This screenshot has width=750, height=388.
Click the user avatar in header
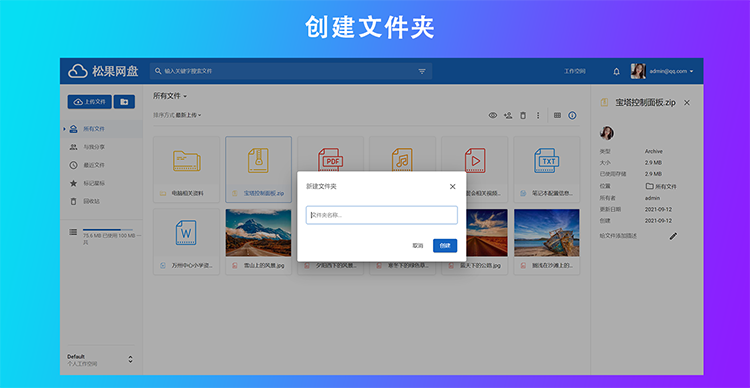(x=638, y=71)
